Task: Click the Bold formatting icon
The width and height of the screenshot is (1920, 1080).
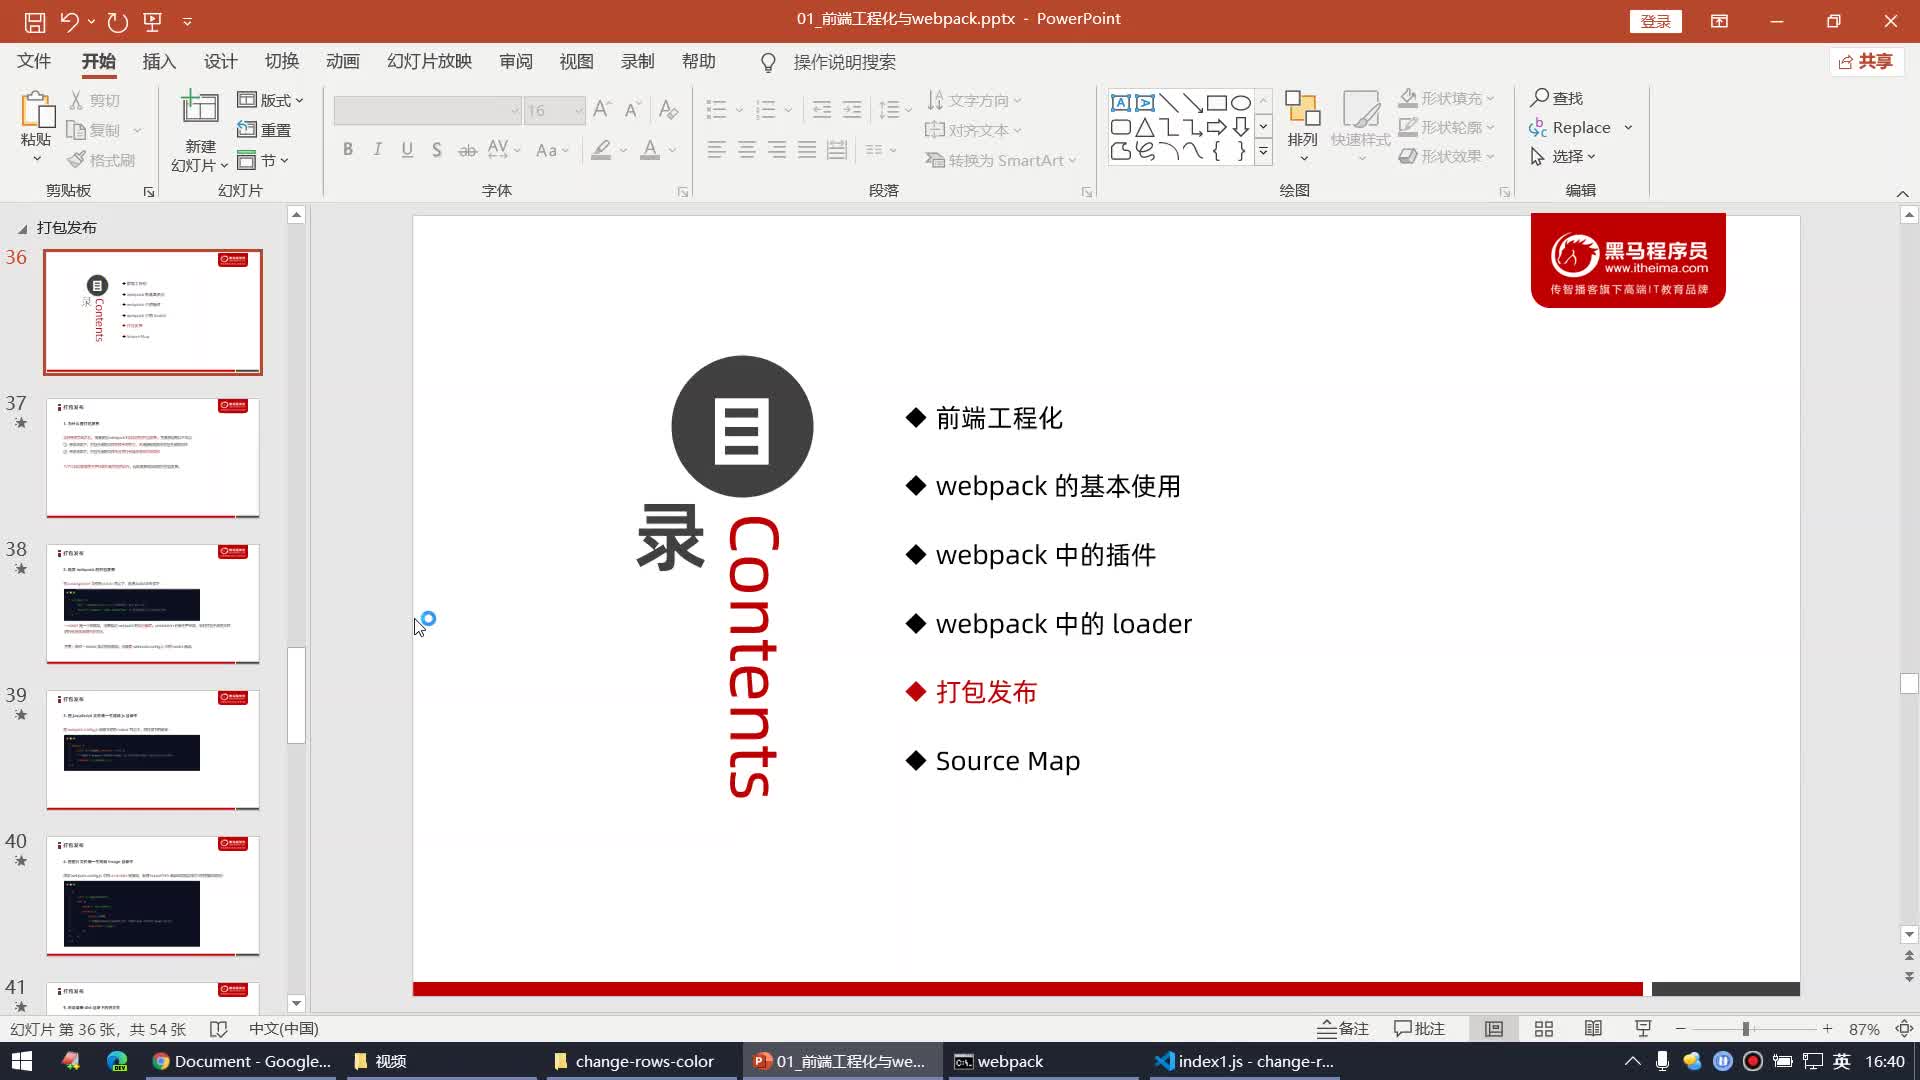Action: tap(348, 149)
